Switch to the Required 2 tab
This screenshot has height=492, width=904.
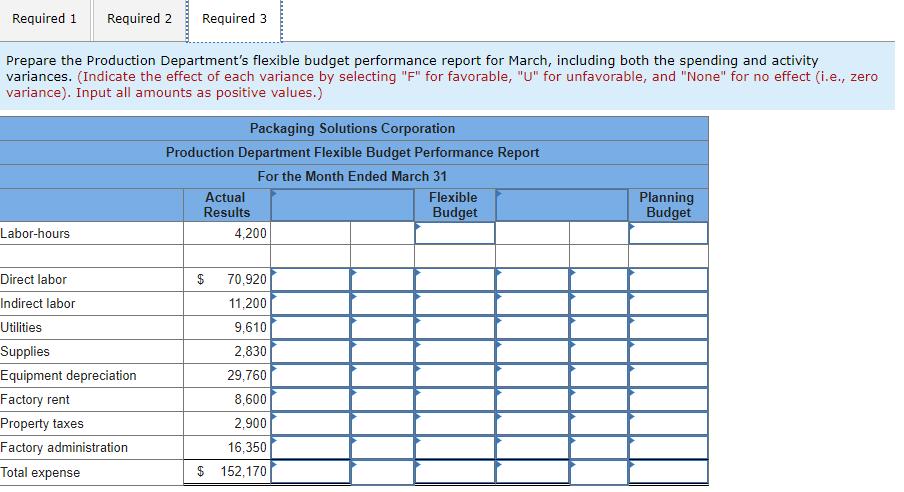pyautogui.click(x=140, y=19)
